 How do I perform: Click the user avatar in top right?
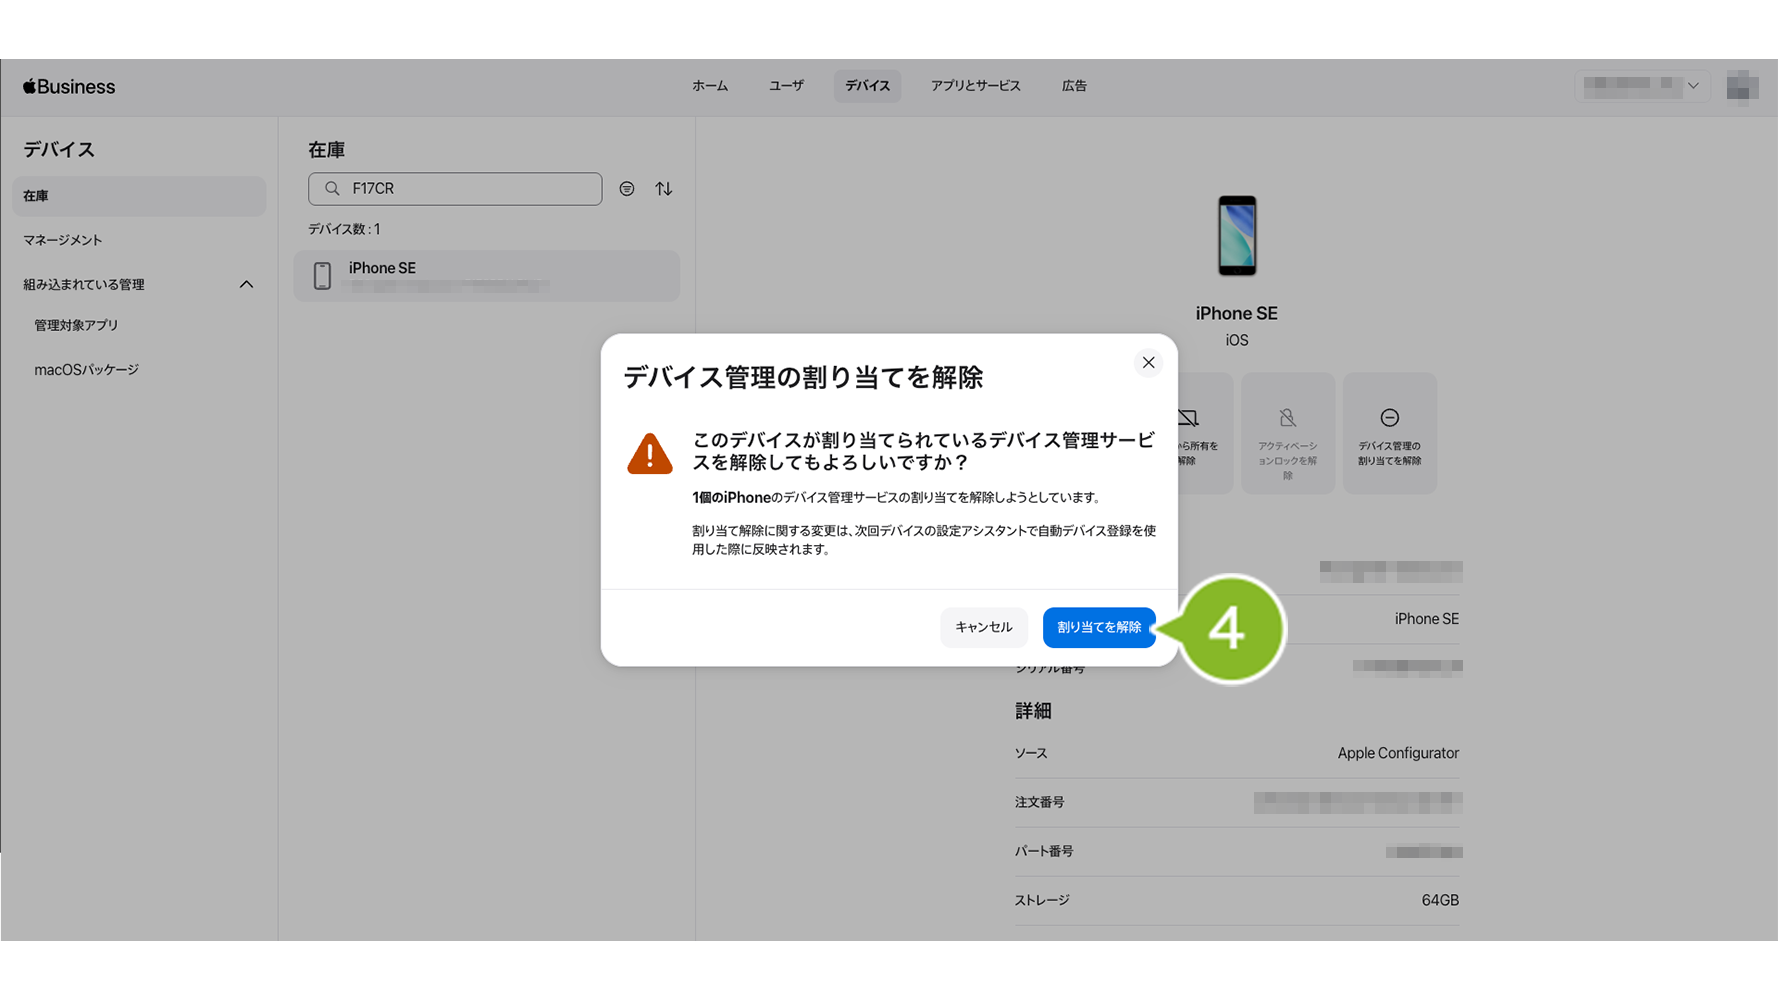(x=1742, y=86)
